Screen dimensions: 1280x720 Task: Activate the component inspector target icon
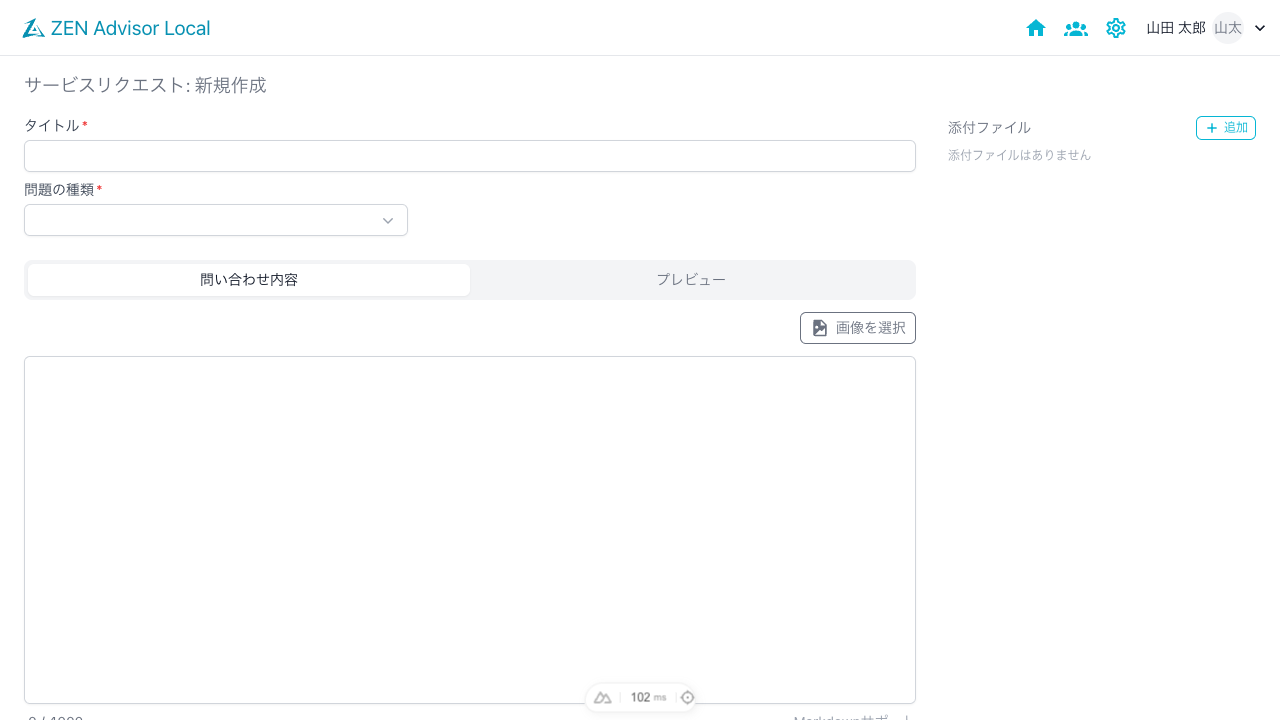688,697
